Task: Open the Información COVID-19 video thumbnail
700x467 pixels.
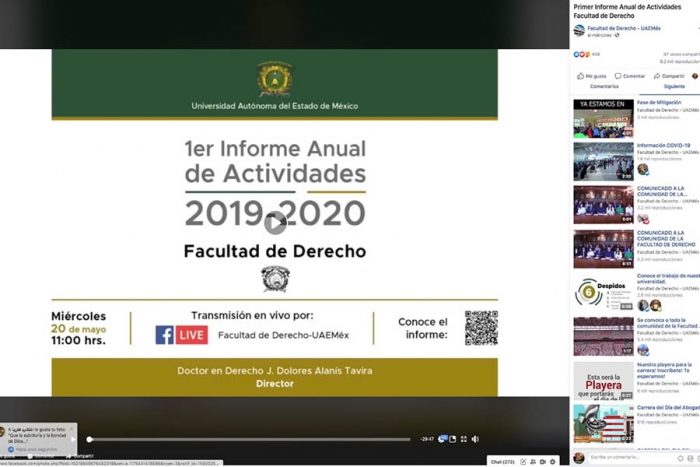Action: click(604, 162)
